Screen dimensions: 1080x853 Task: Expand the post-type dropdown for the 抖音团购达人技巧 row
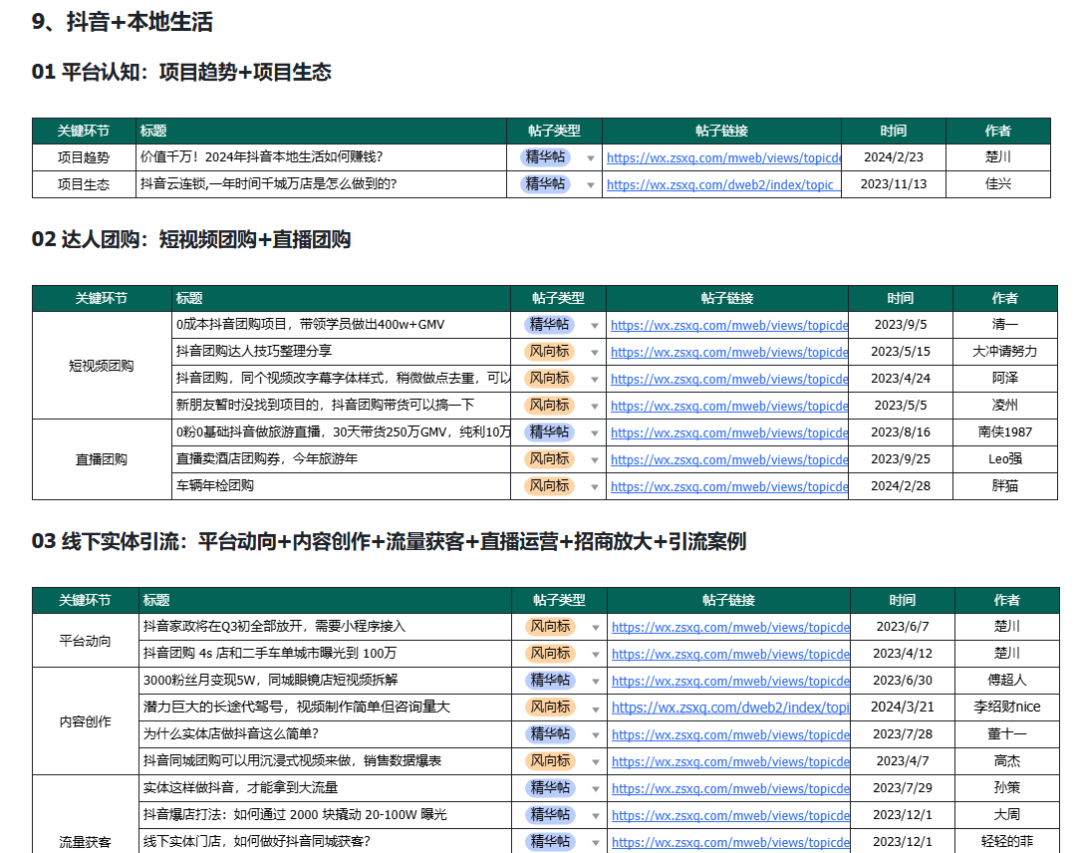(x=594, y=353)
